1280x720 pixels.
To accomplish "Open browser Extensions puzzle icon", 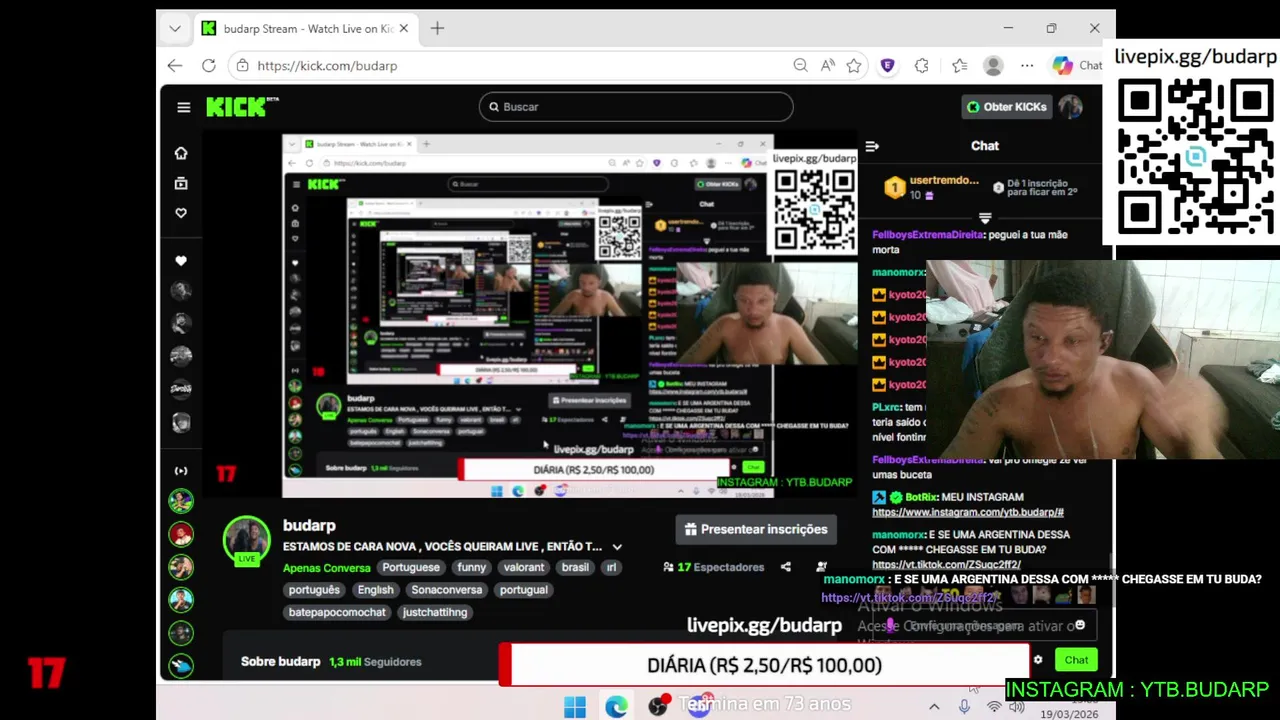I will [921, 66].
